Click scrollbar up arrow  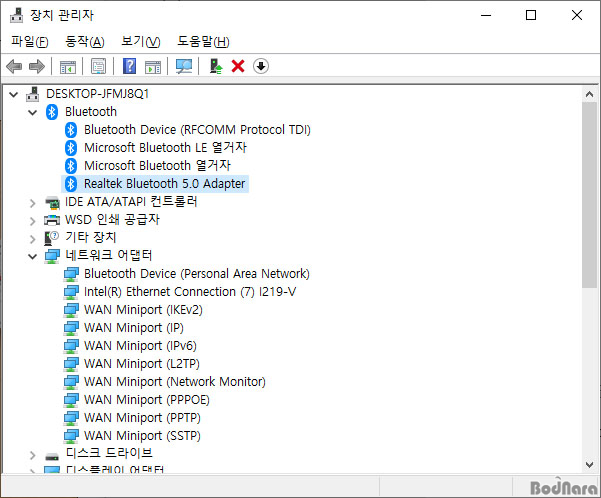(x=590, y=94)
